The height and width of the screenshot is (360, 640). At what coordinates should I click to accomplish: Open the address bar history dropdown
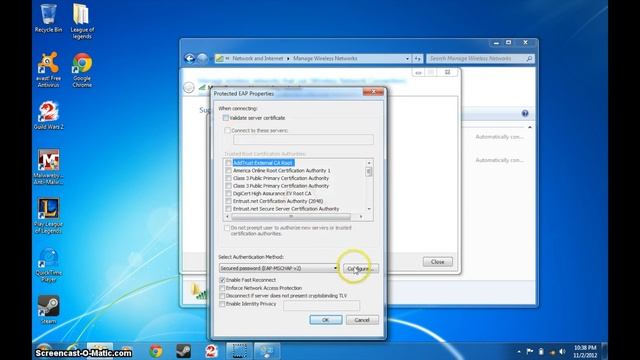(407, 59)
